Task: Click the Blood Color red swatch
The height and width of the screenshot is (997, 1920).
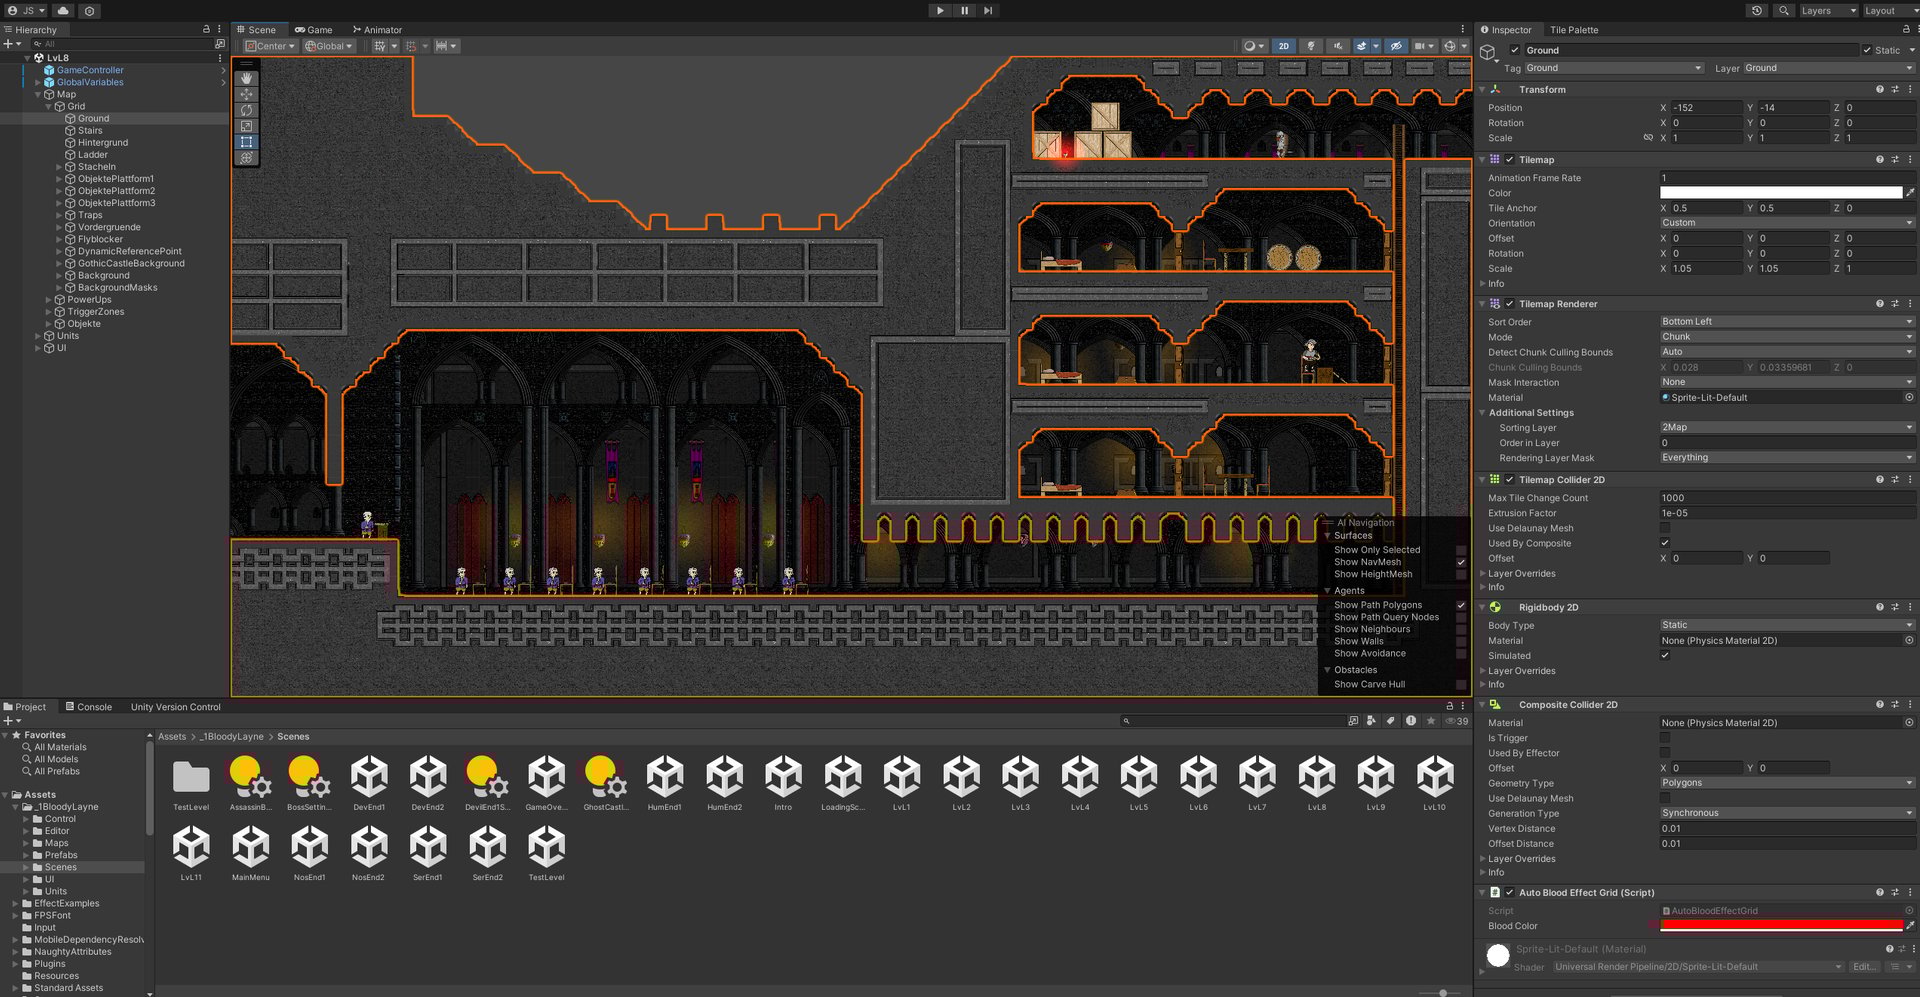Action: (1780, 926)
